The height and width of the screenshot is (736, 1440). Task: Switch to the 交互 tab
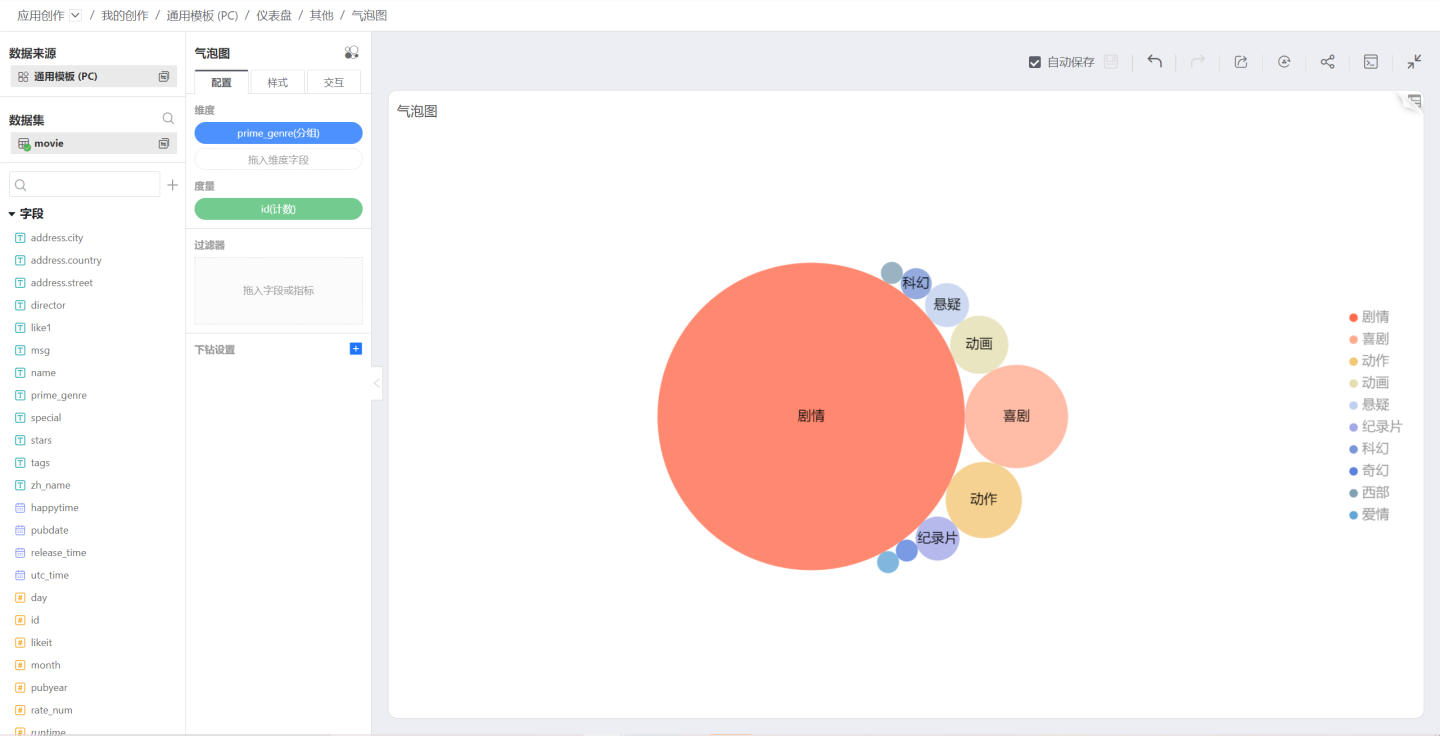pos(333,83)
